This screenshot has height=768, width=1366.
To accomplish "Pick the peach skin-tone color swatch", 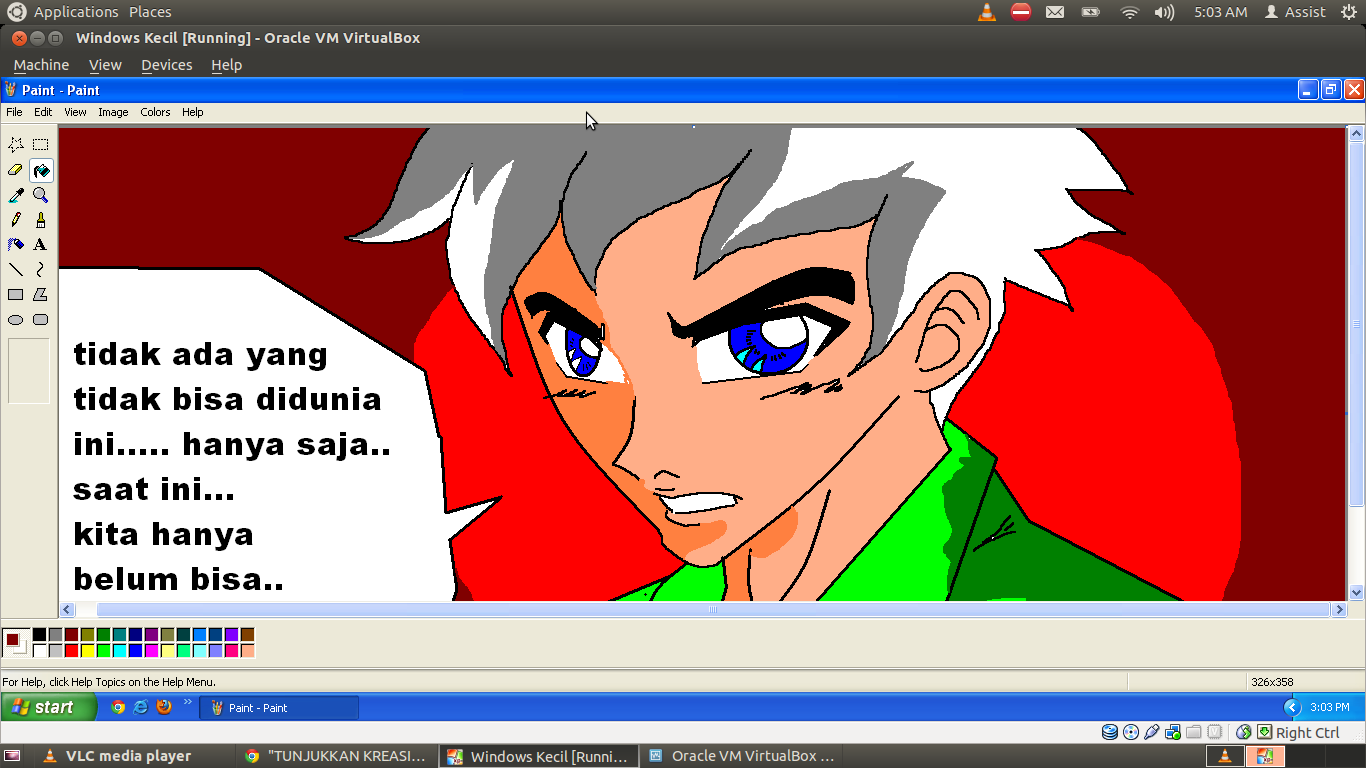I will 247,651.
